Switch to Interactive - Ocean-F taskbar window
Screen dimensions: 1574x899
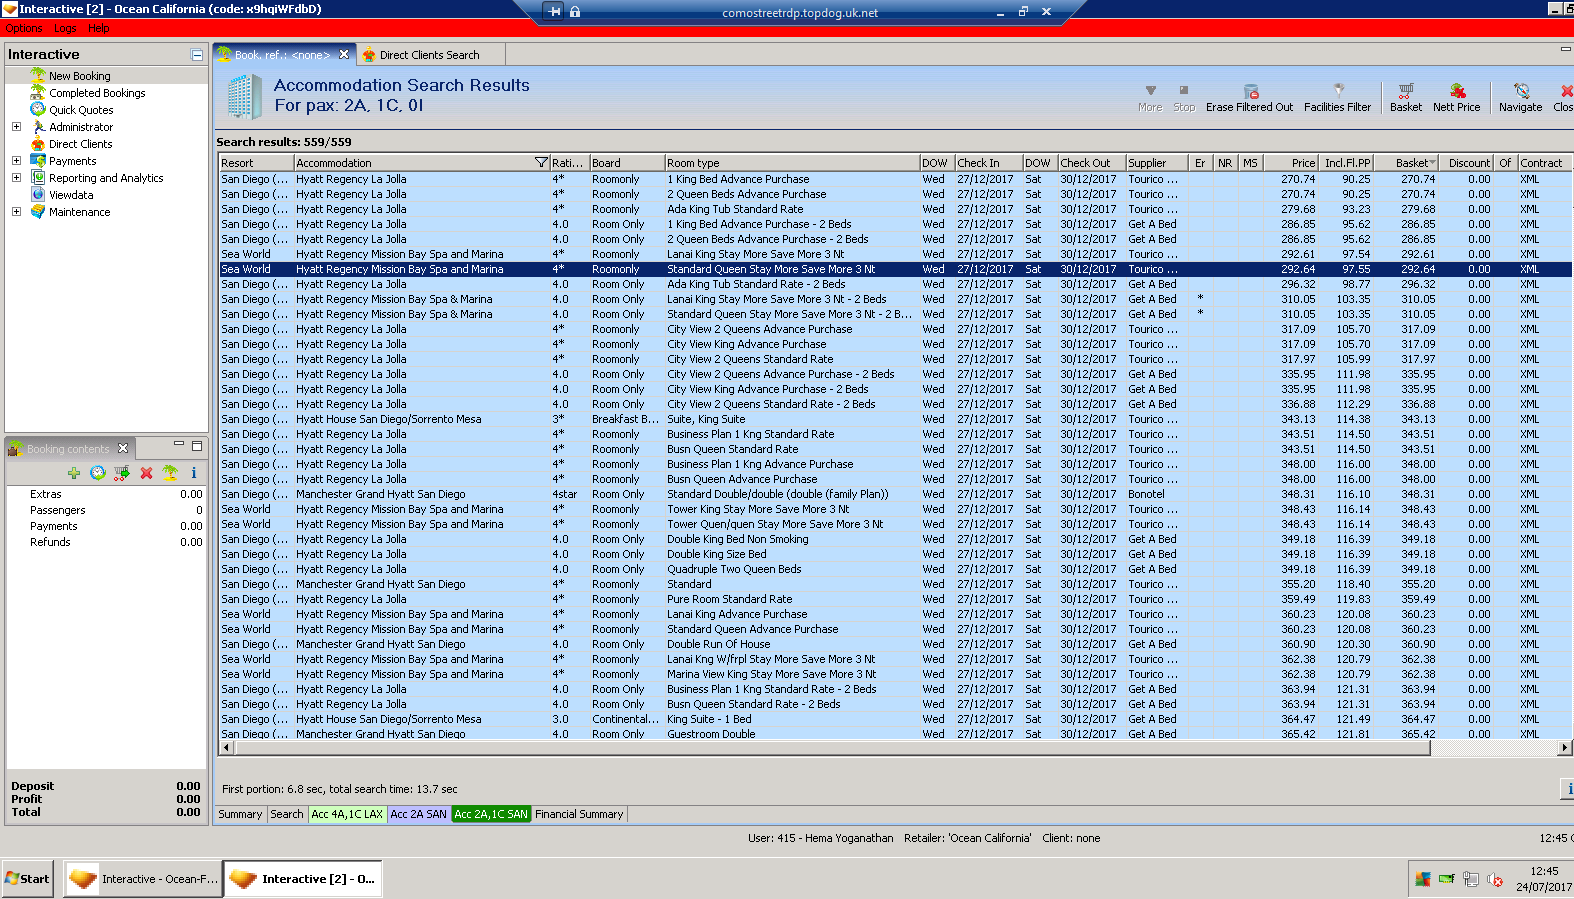[x=142, y=879]
